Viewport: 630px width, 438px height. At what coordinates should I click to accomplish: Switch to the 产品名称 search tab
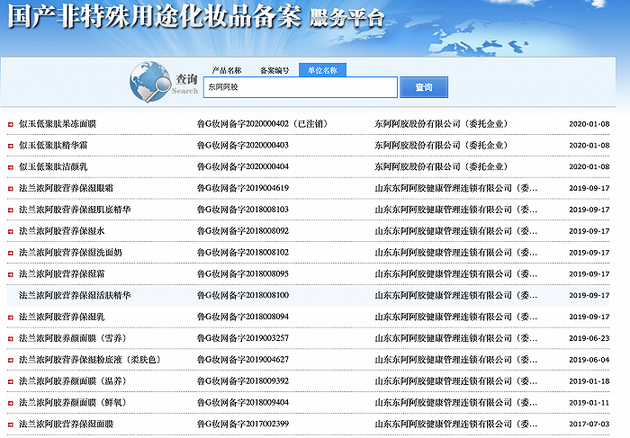point(226,70)
